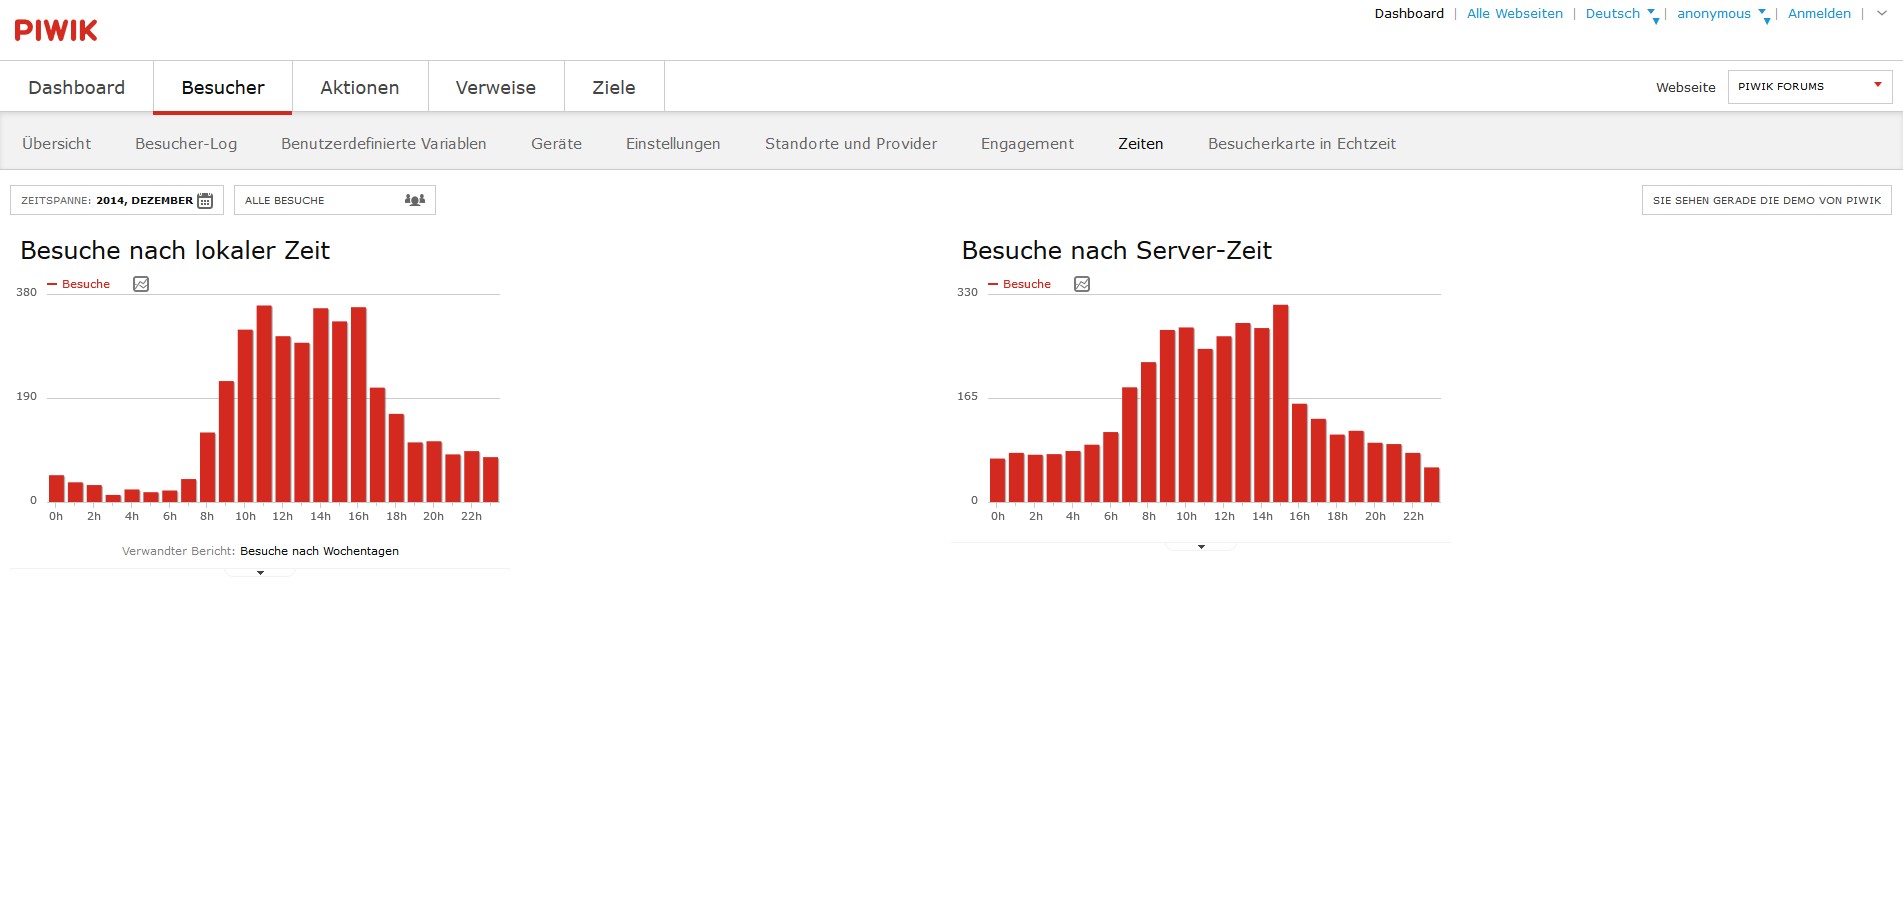The image size is (1903, 922).
Task: Click the Piwik demo notice button
Action: click(1767, 200)
